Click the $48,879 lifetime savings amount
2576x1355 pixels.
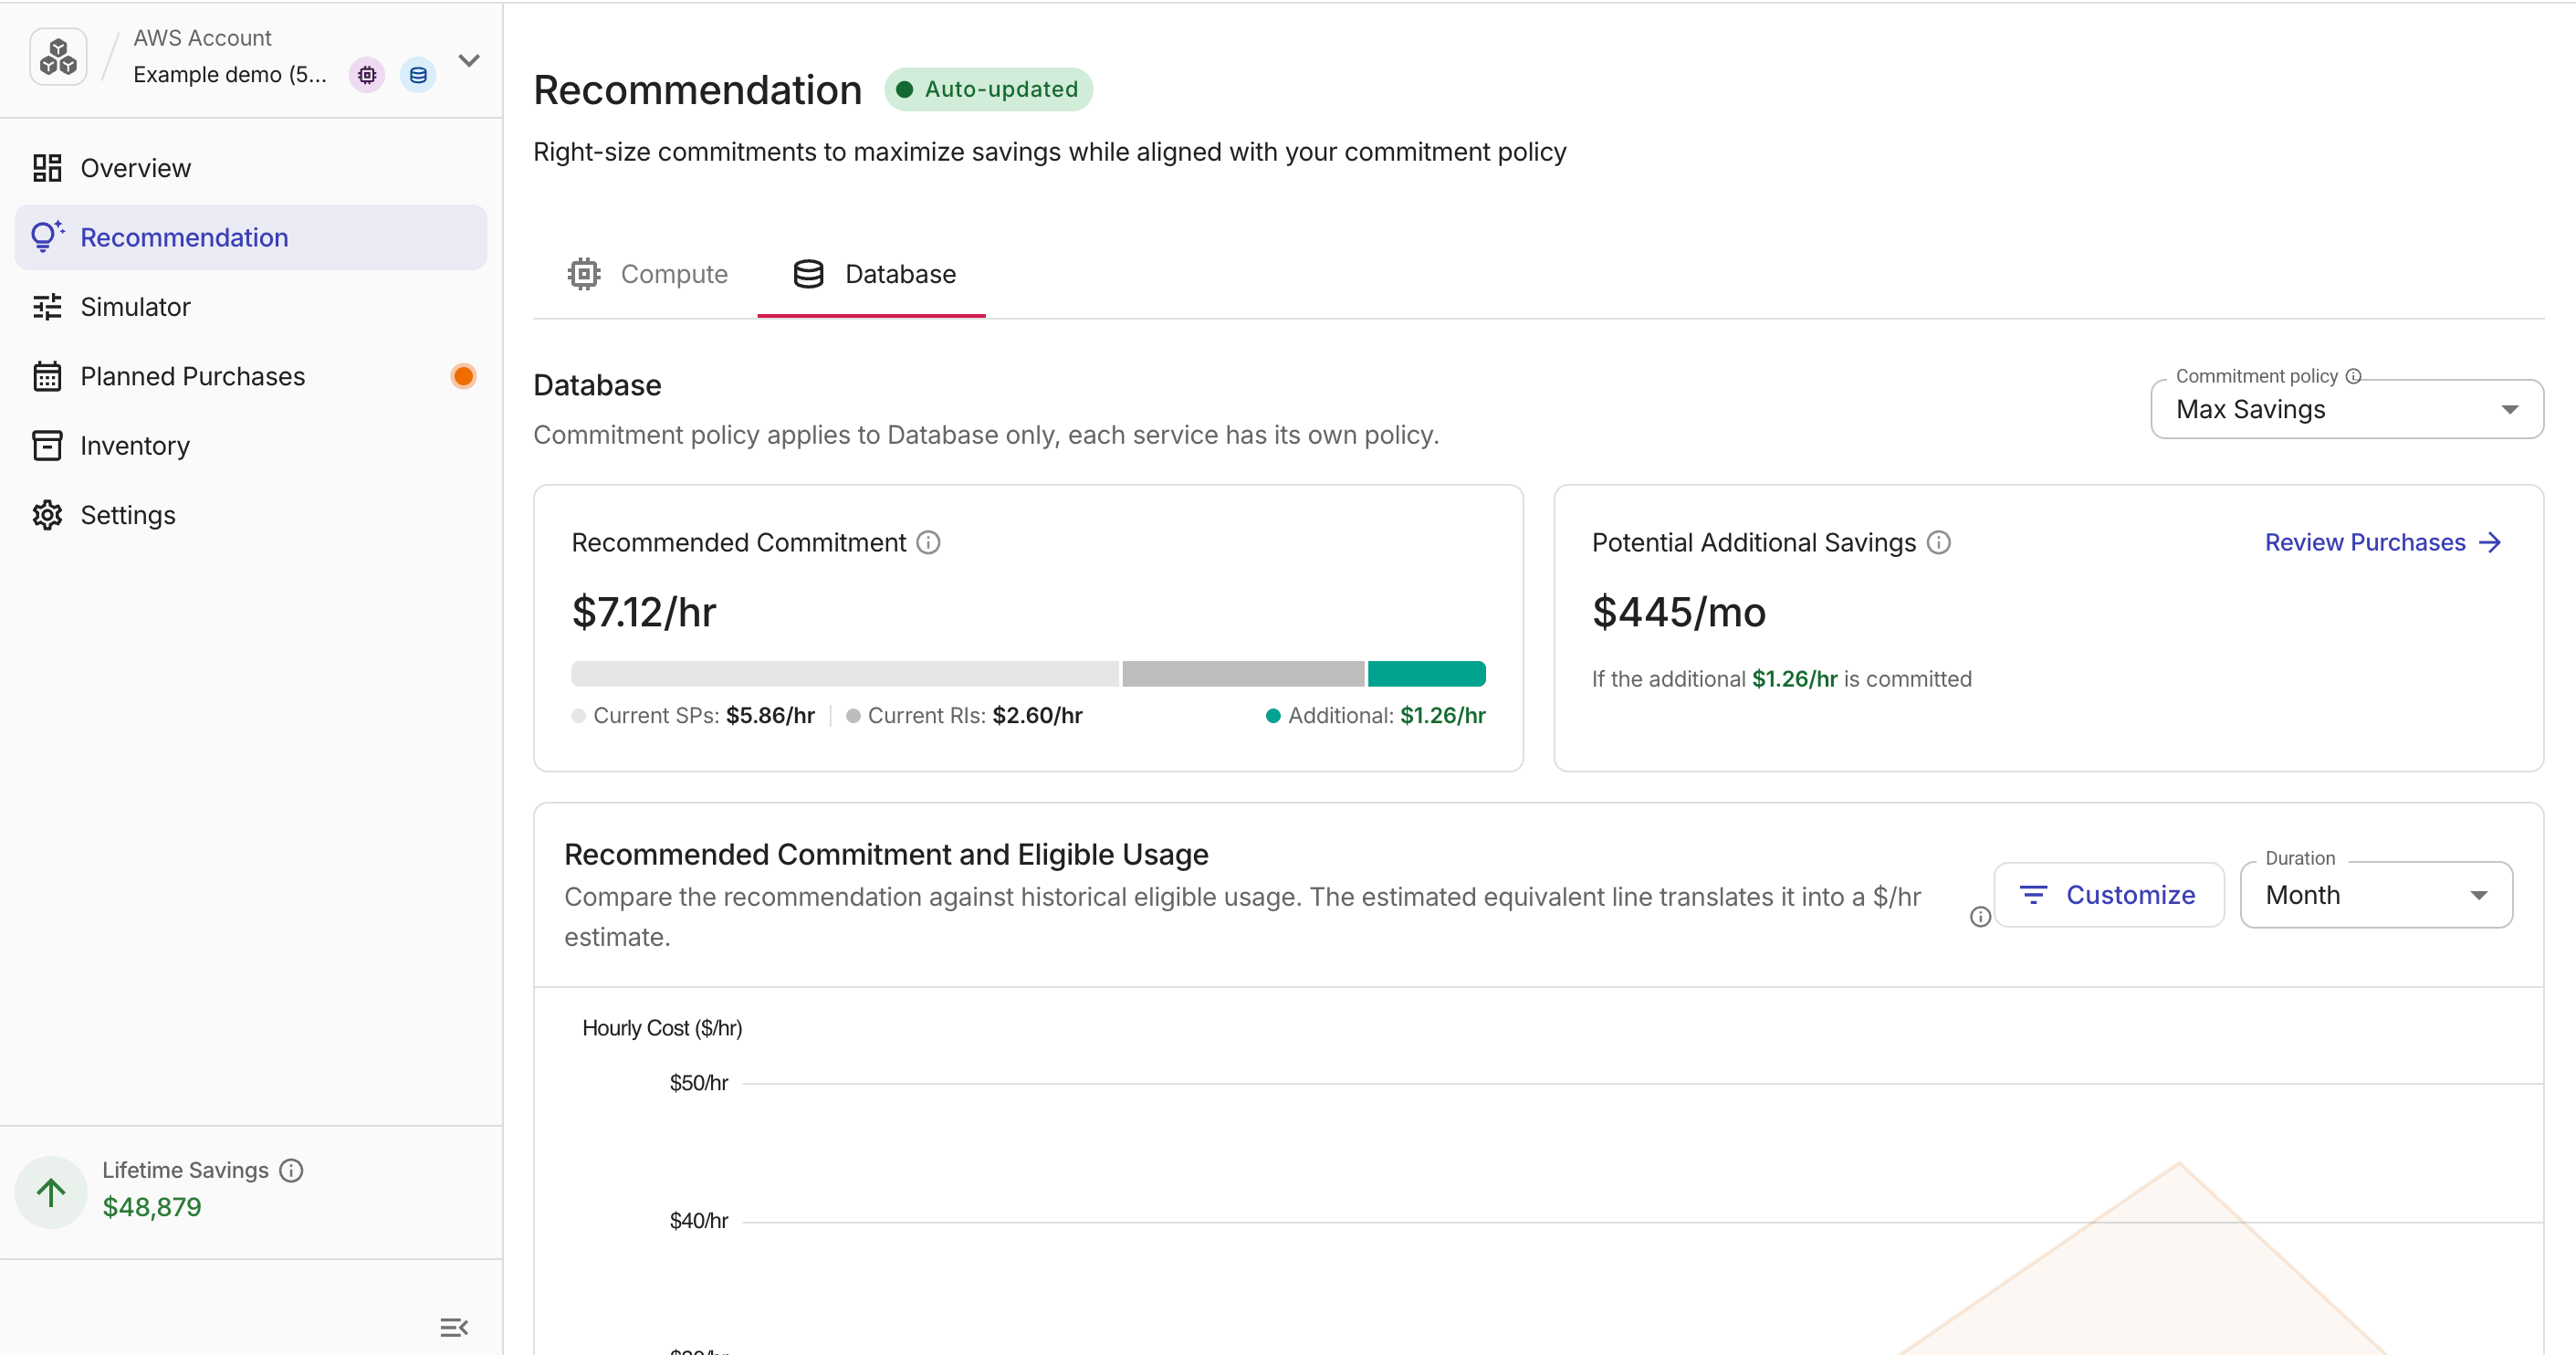pos(152,1207)
